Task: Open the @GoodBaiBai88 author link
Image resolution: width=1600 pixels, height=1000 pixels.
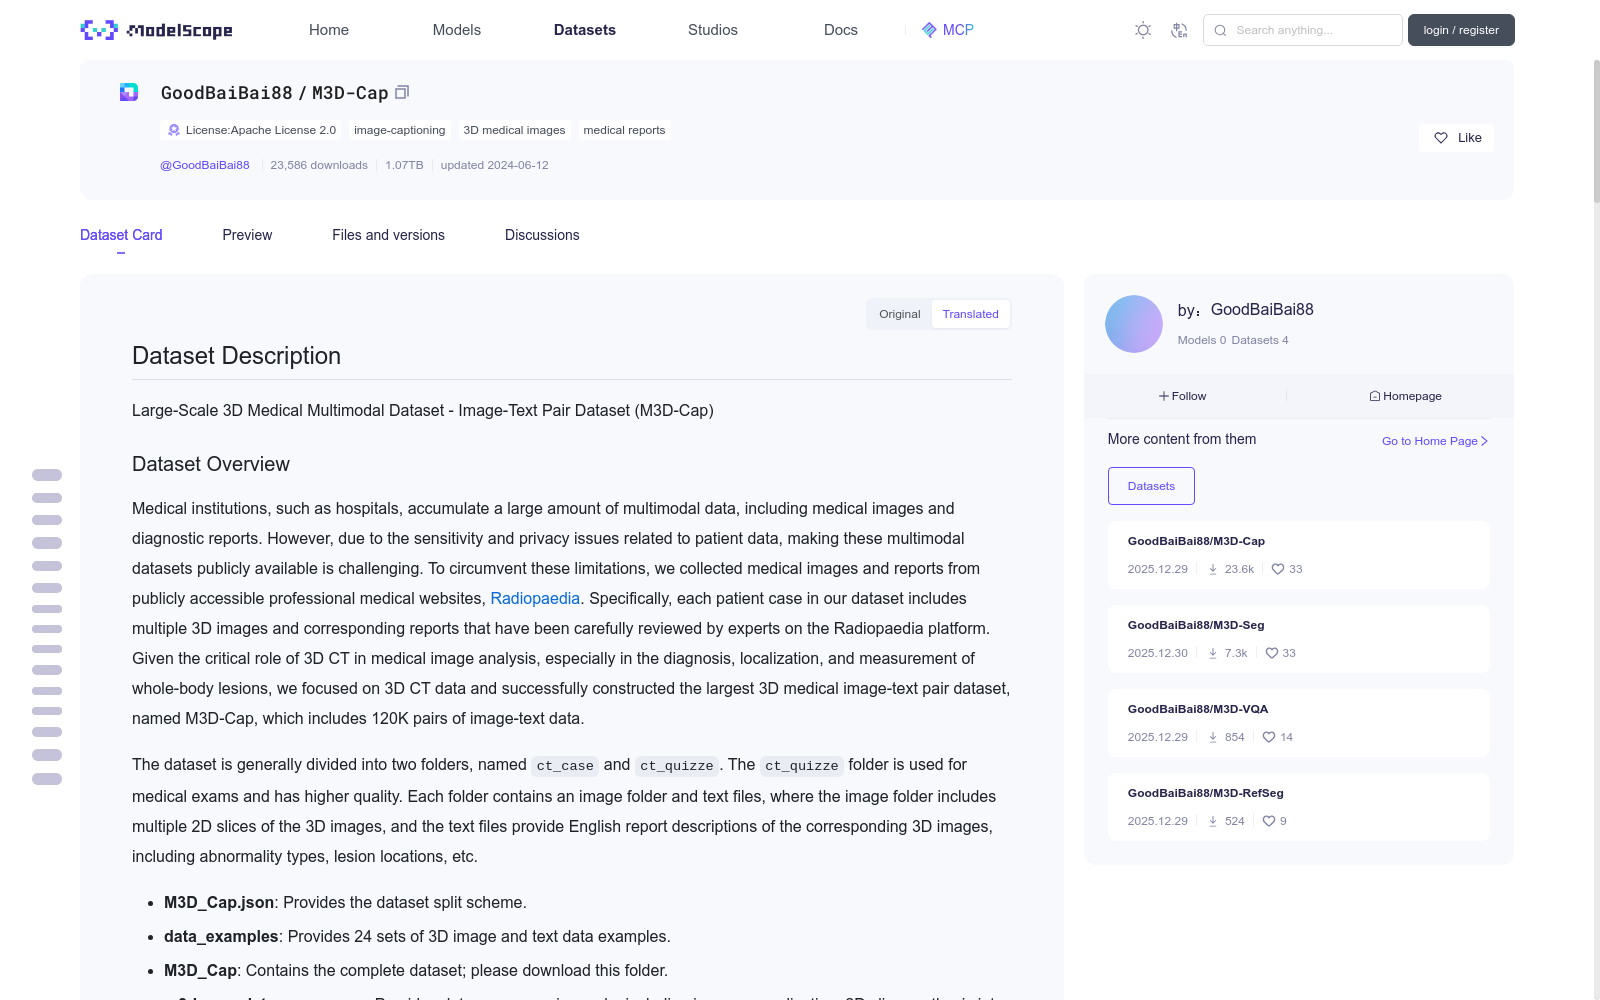Action: click(x=205, y=165)
